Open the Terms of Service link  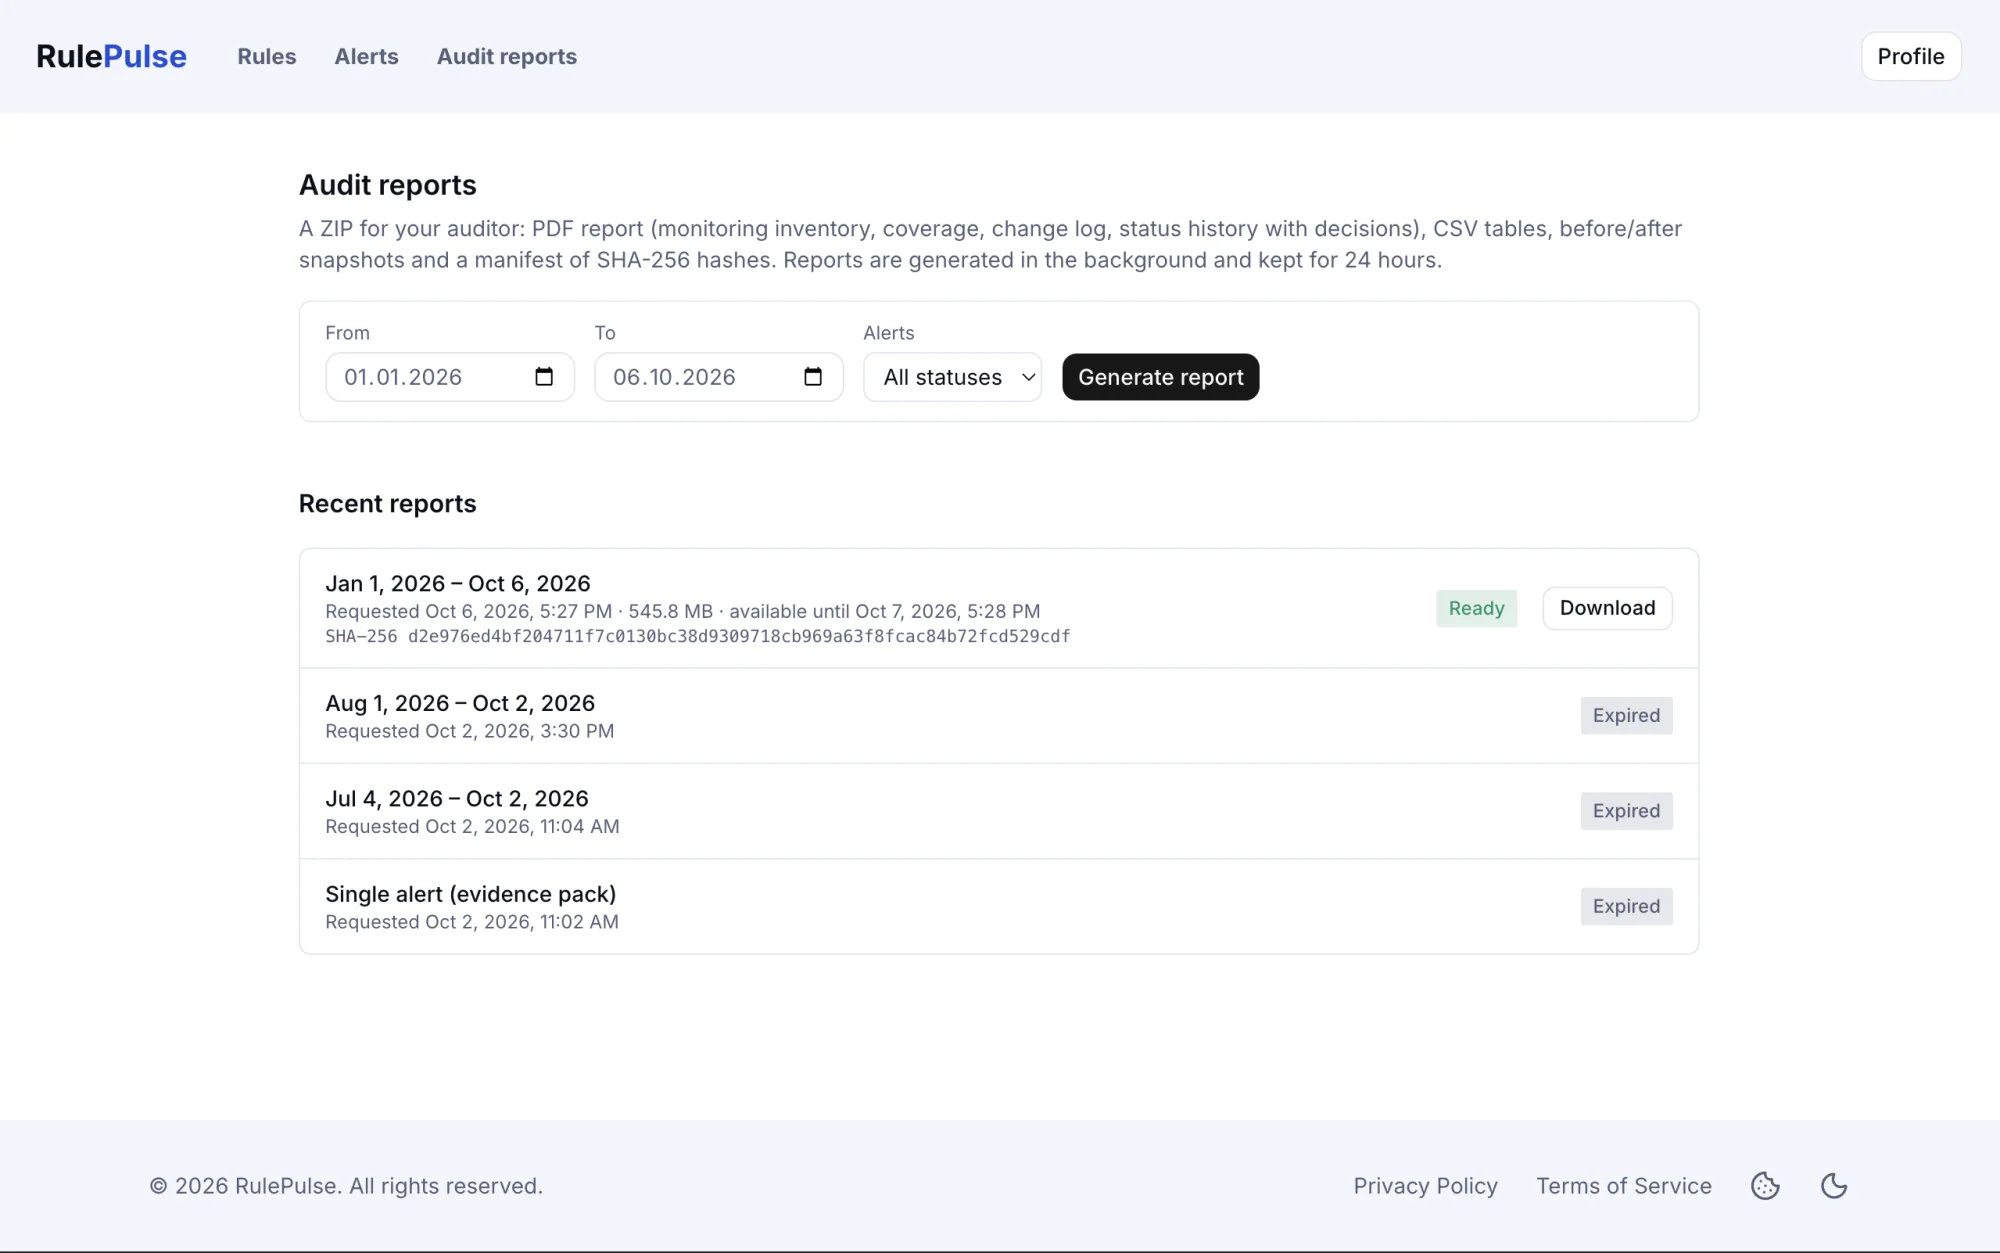1624,1186
